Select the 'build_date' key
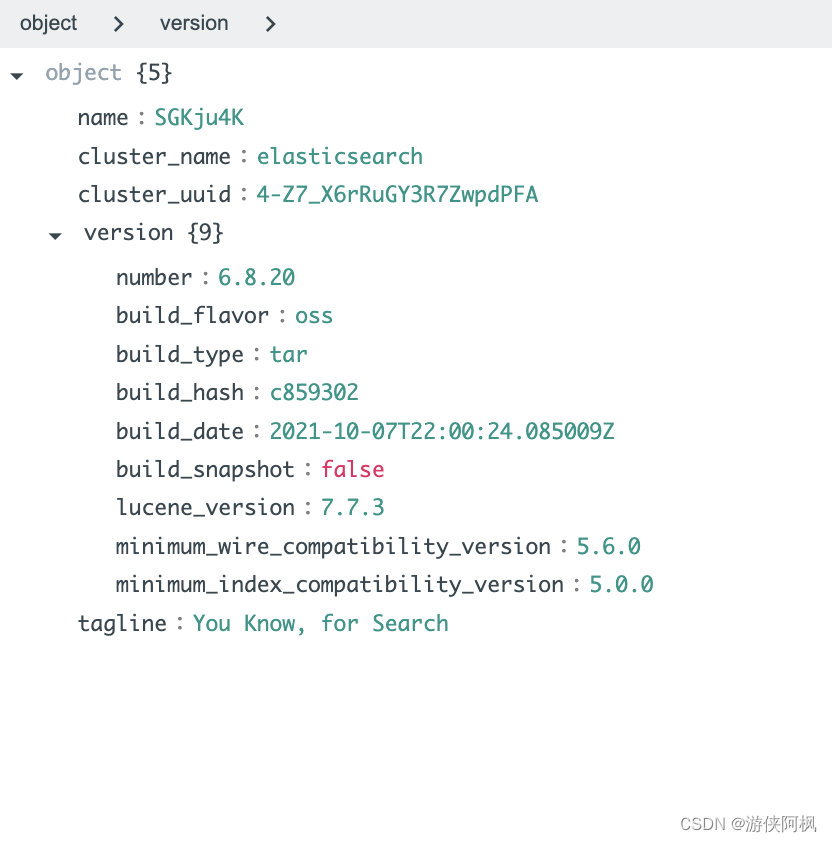The image size is (832, 842). pyautogui.click(x=180, y=431)
